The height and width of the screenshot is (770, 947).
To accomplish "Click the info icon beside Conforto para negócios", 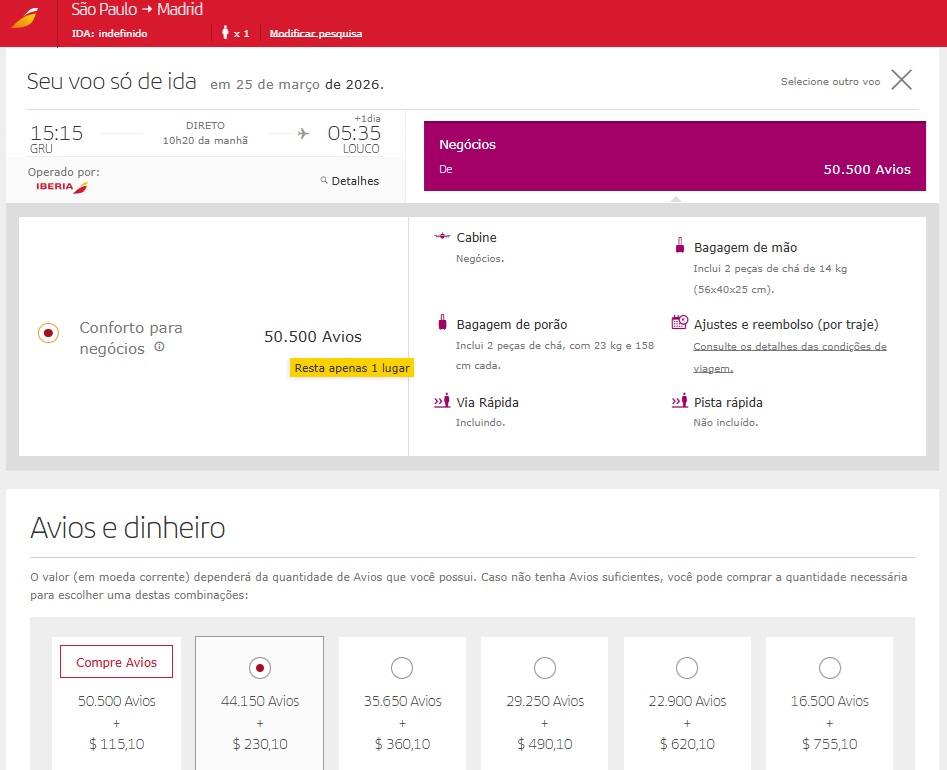I will (159, 348).
